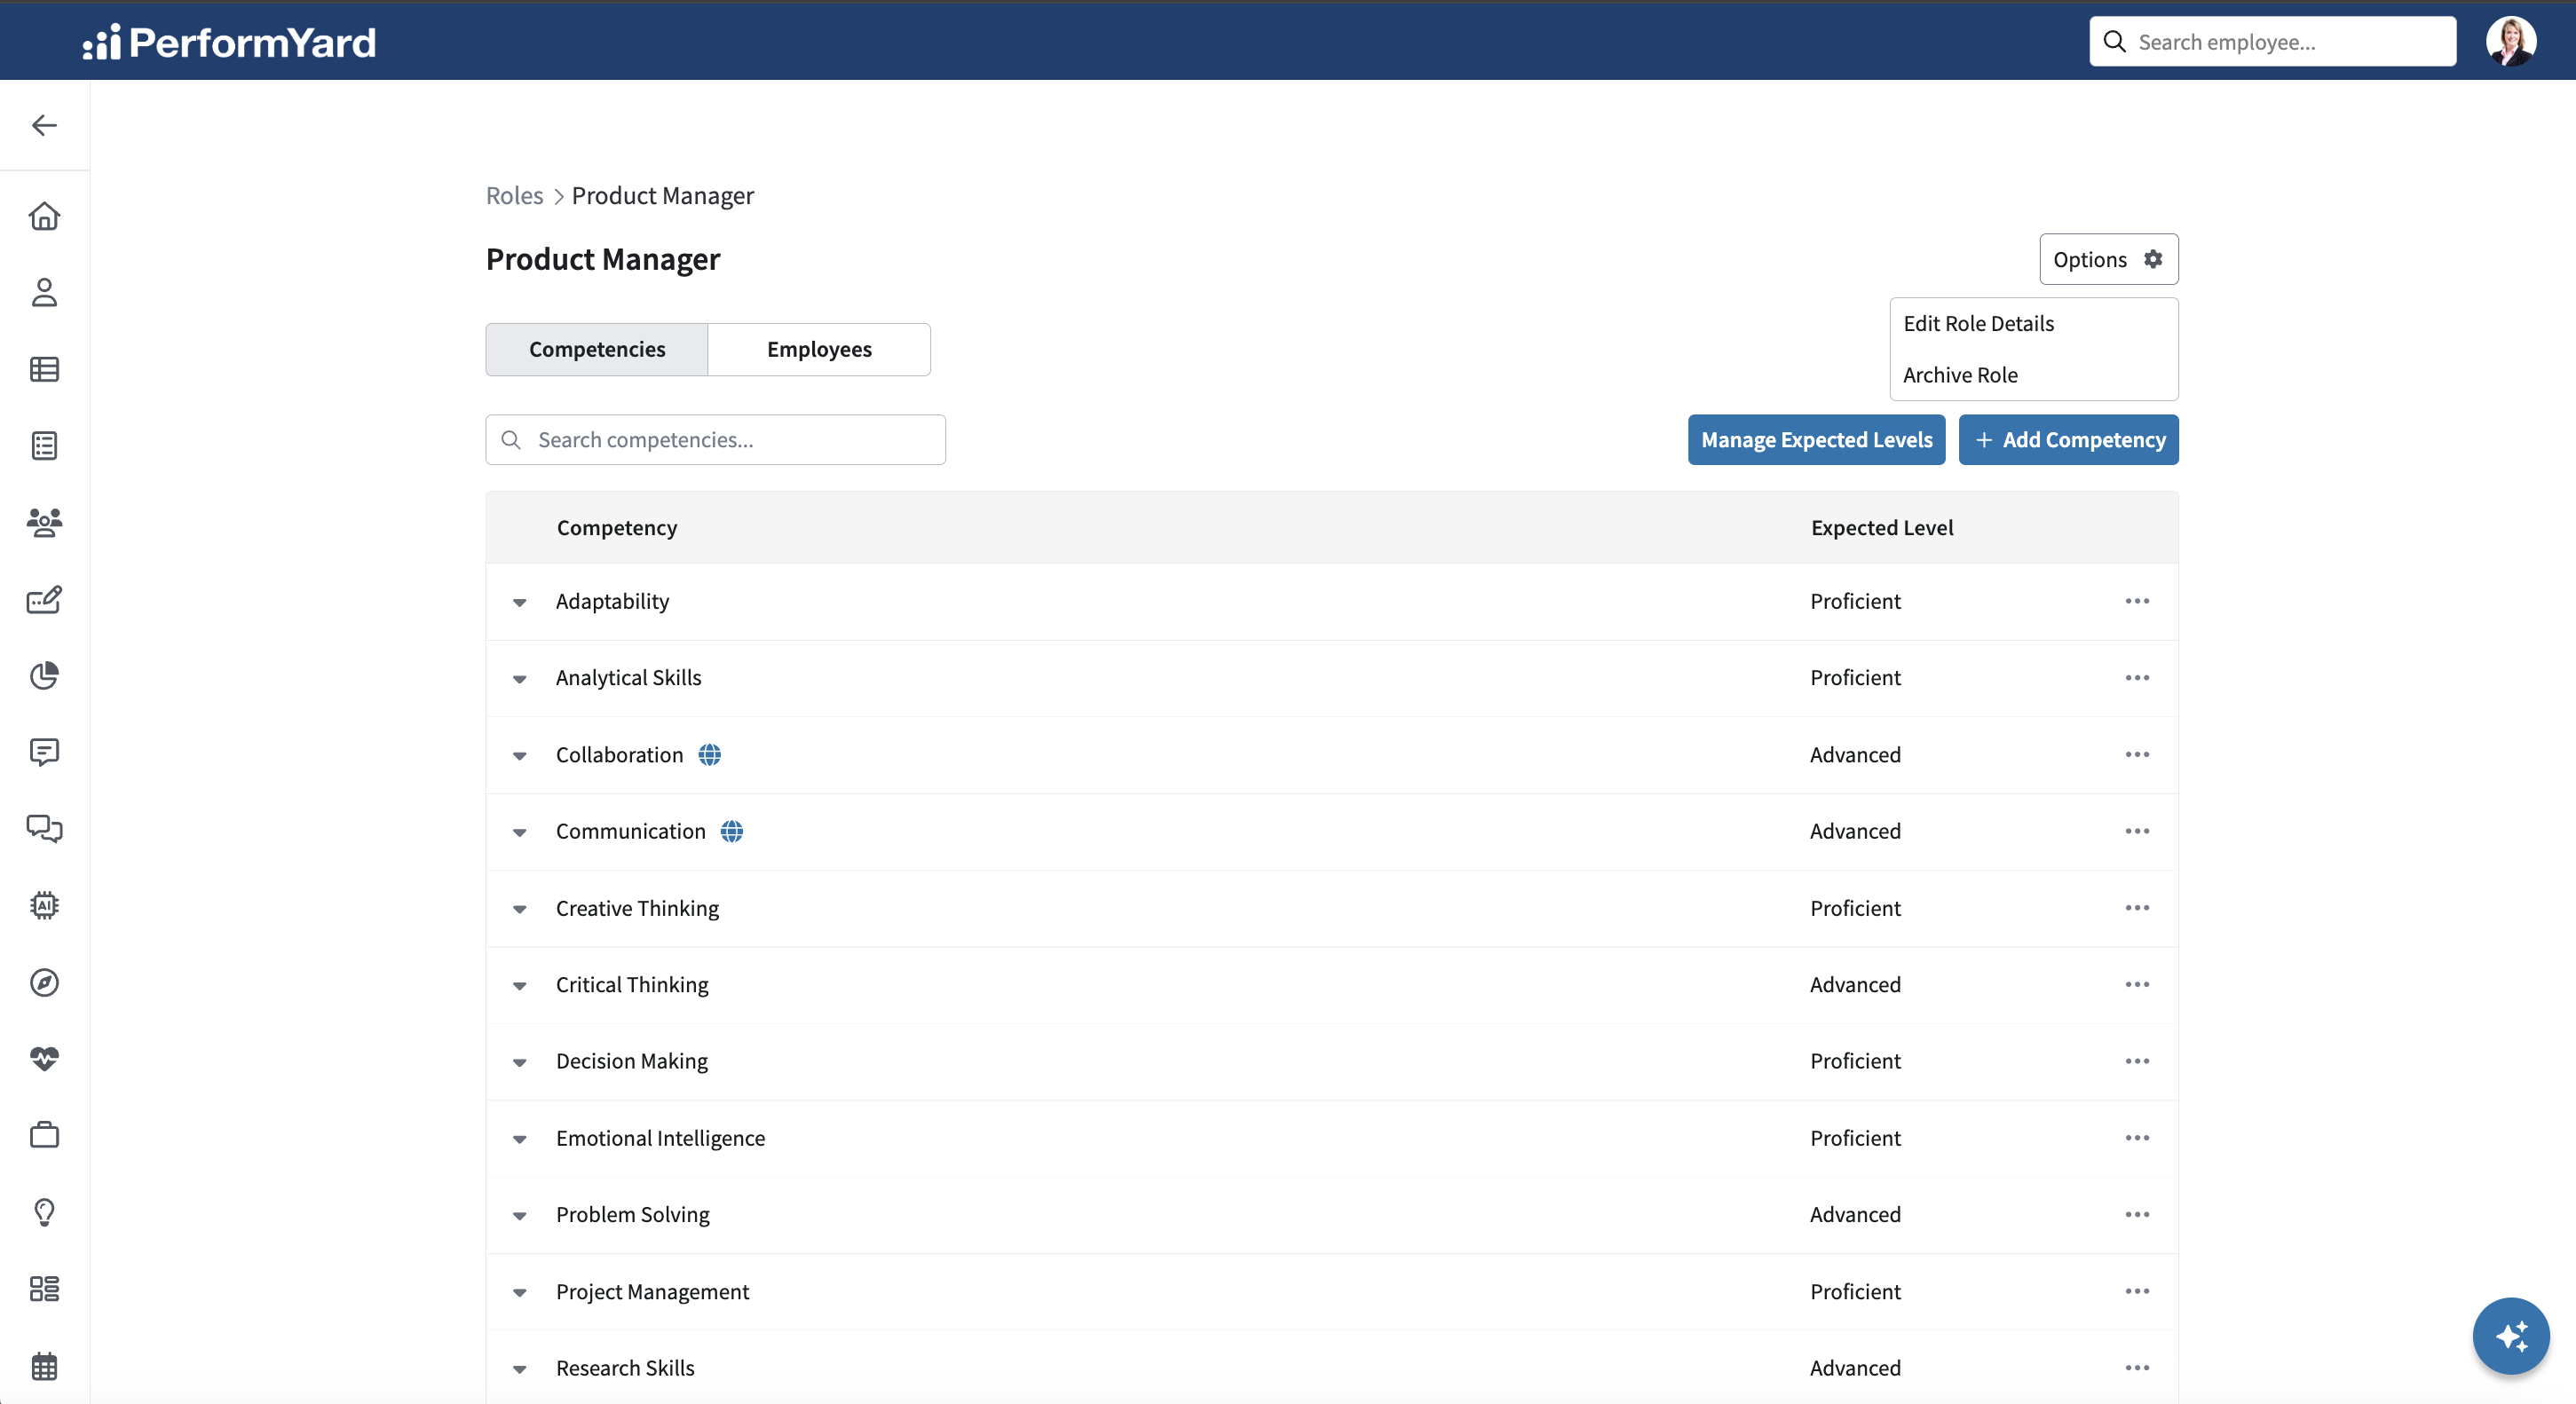Click the AI chip sidebar icon
Screen dimensions: 2576x1404
(x=44, y=905)
